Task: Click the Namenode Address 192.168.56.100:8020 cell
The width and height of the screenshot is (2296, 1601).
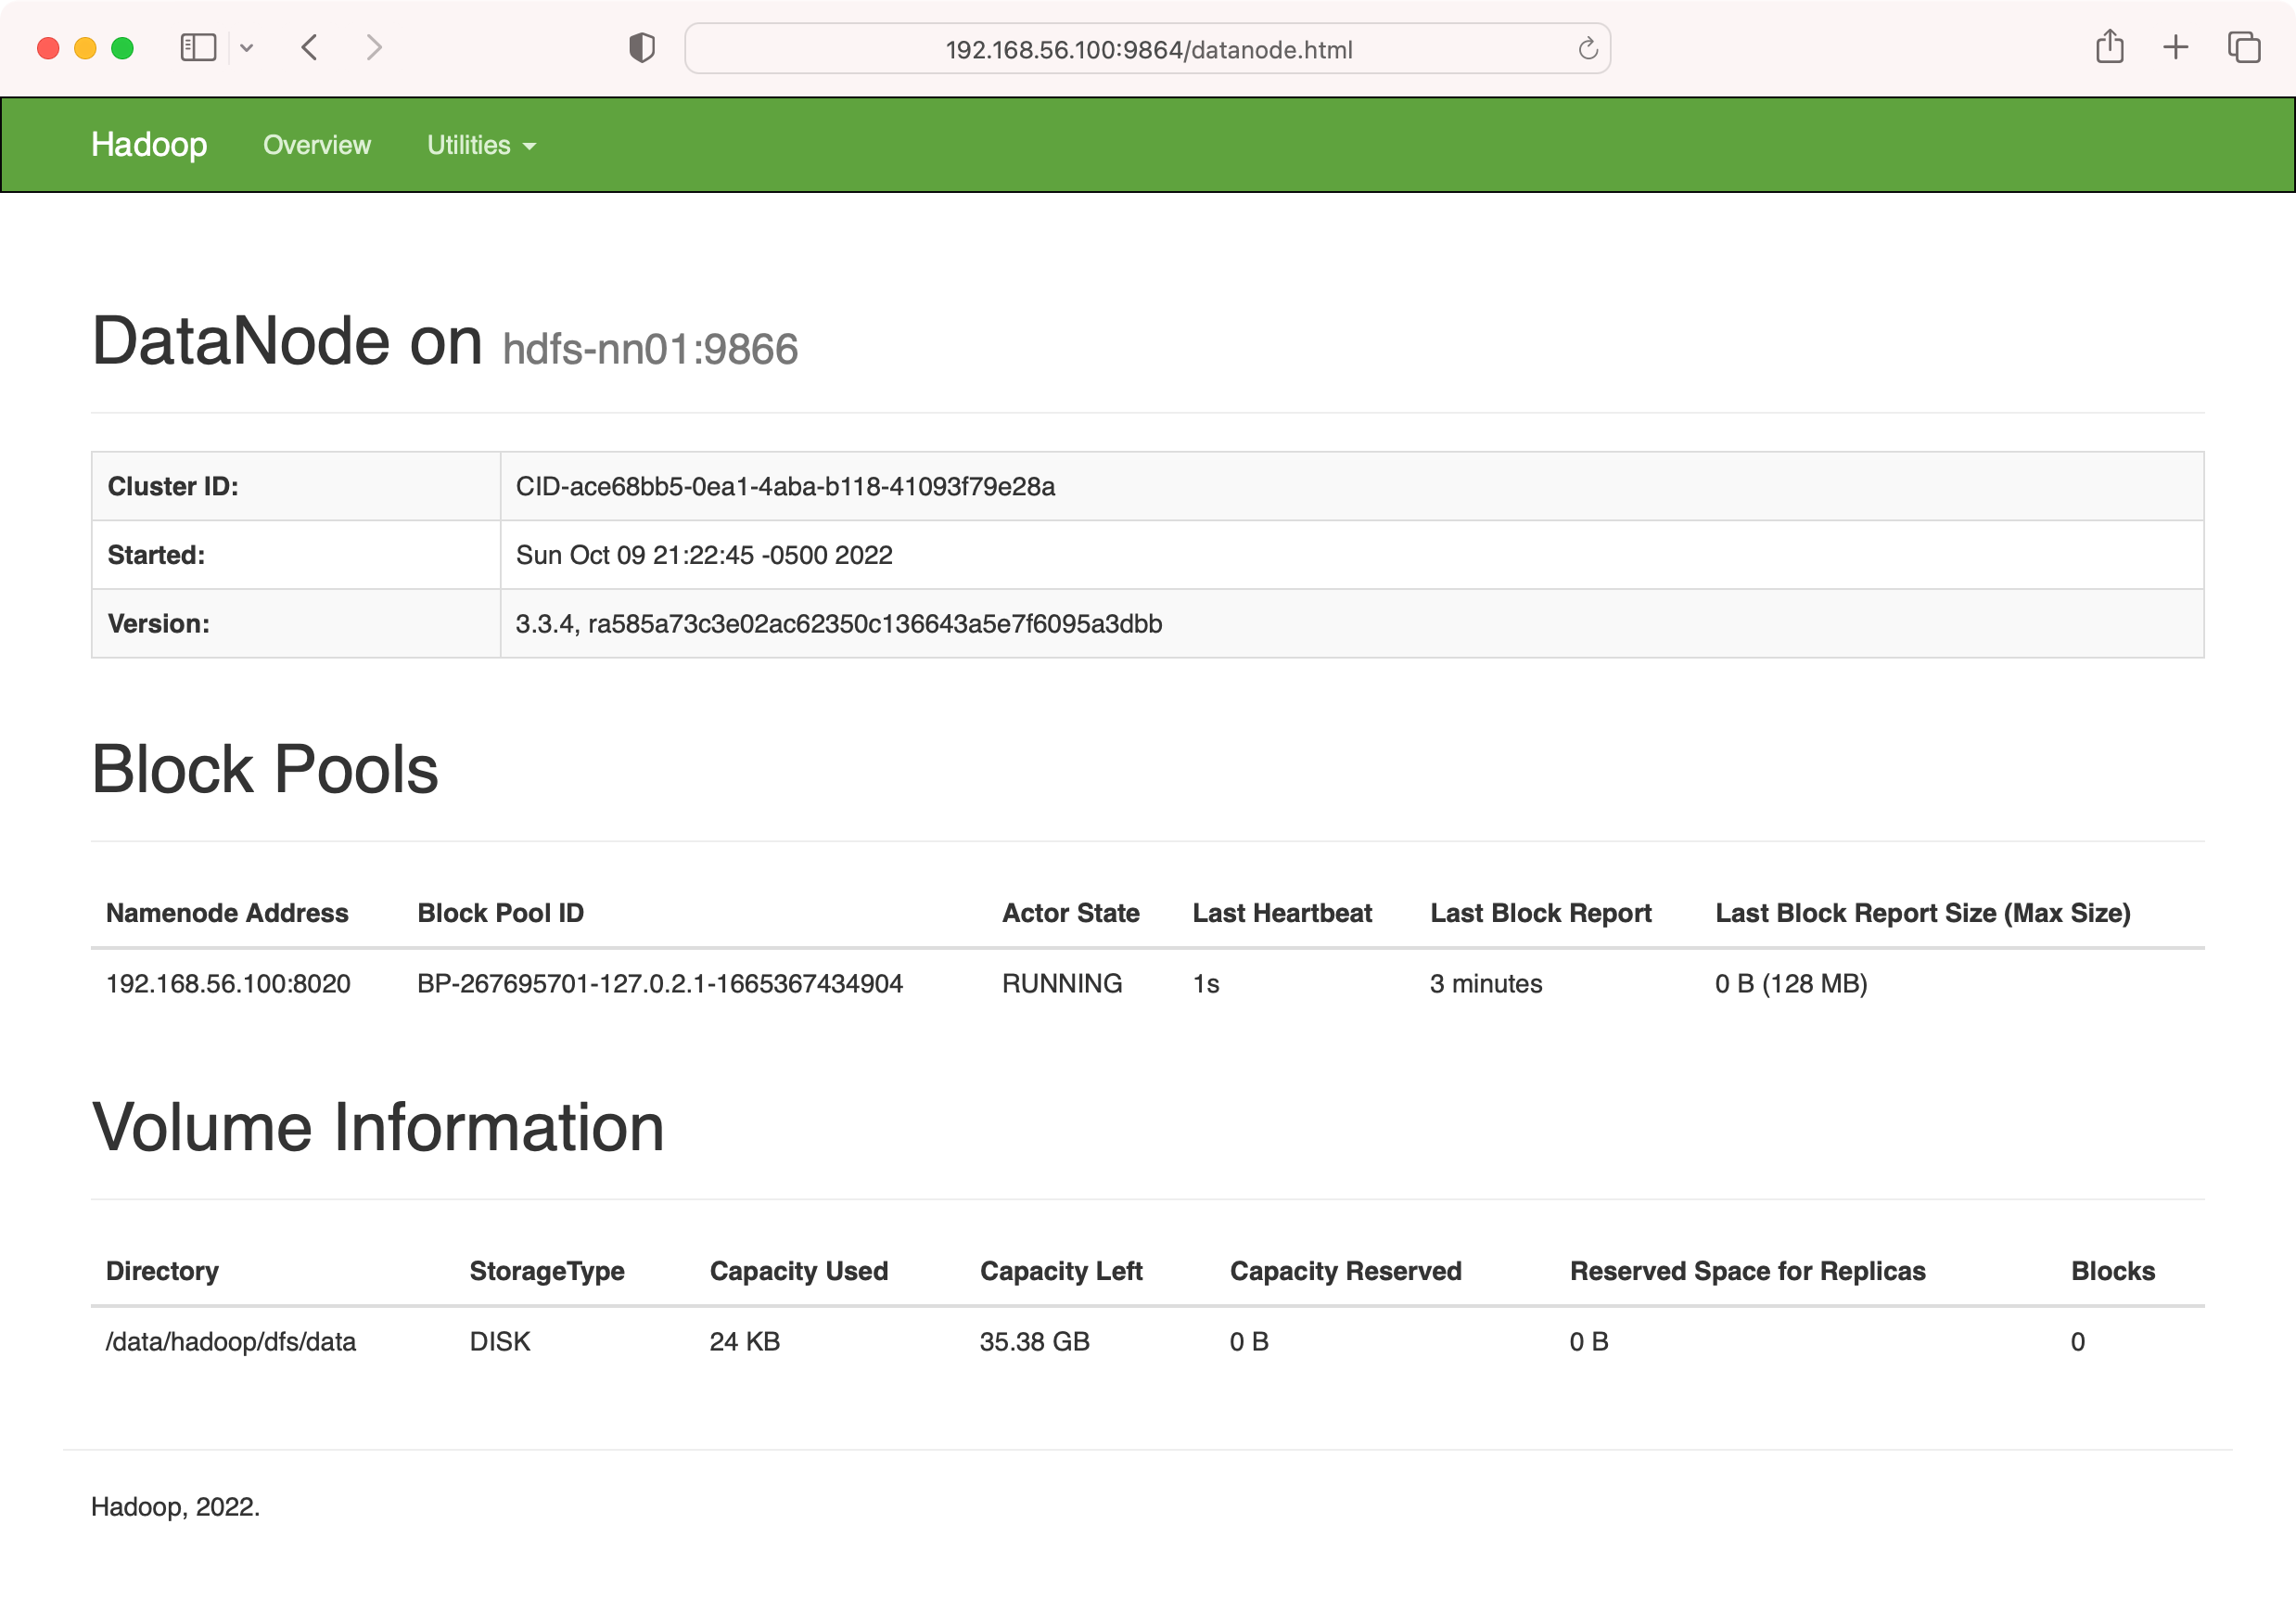Action: (228, 984)
